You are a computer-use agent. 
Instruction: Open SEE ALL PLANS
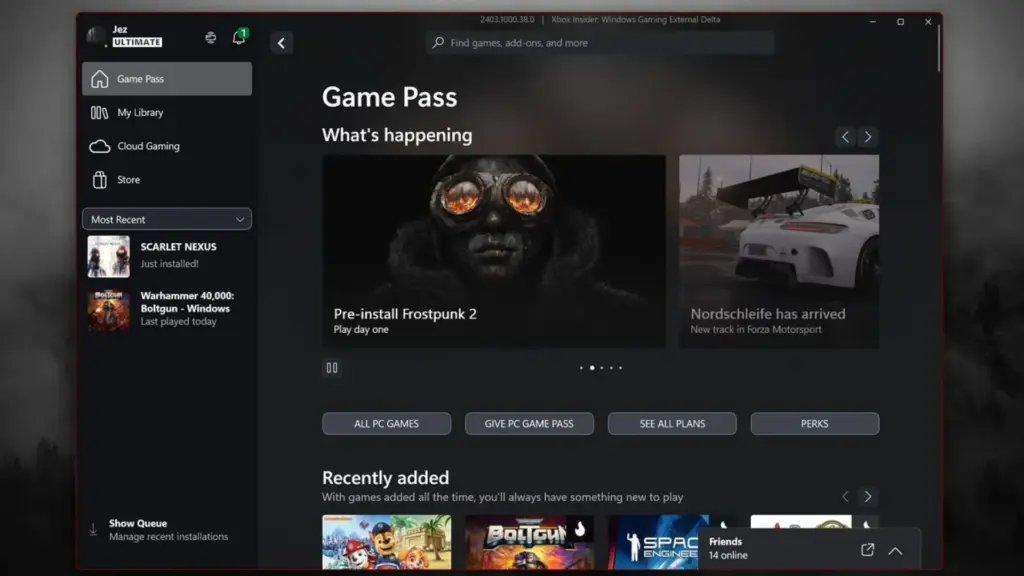pyautogui.click(x=671, y=423)
